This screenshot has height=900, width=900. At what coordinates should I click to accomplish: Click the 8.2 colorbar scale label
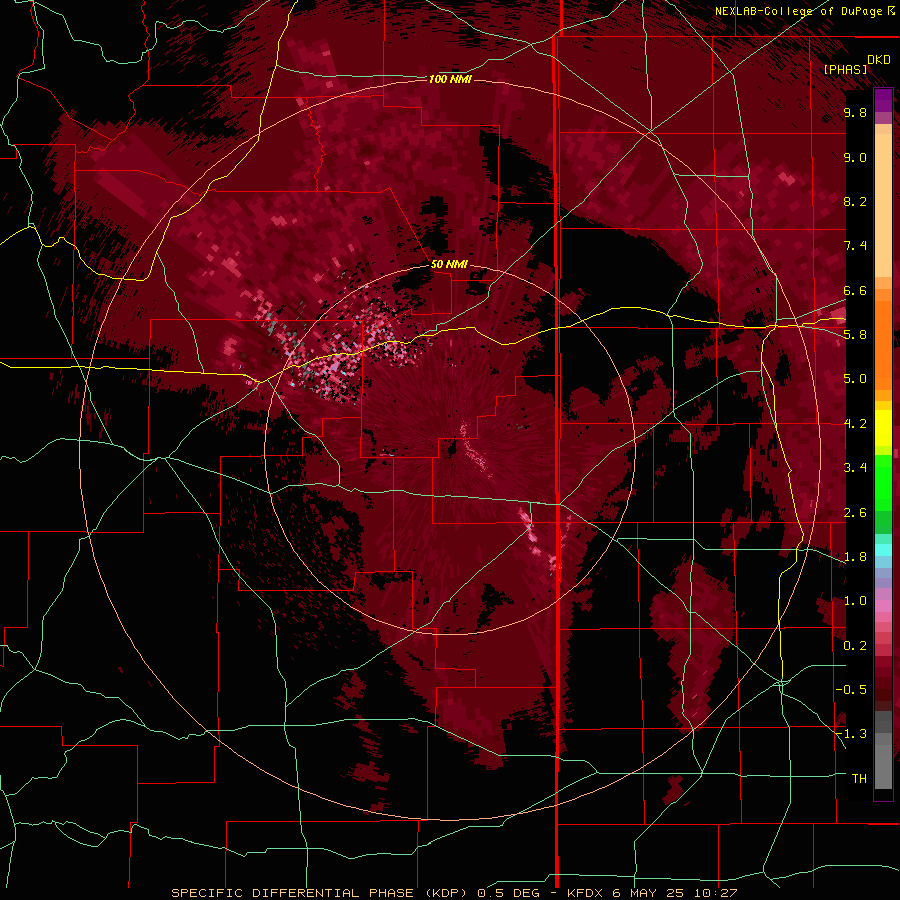[x=855, y=201]
